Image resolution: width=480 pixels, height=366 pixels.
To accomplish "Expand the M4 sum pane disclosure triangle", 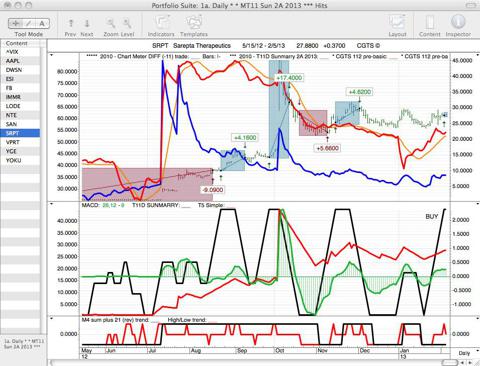I will point(51,319).
